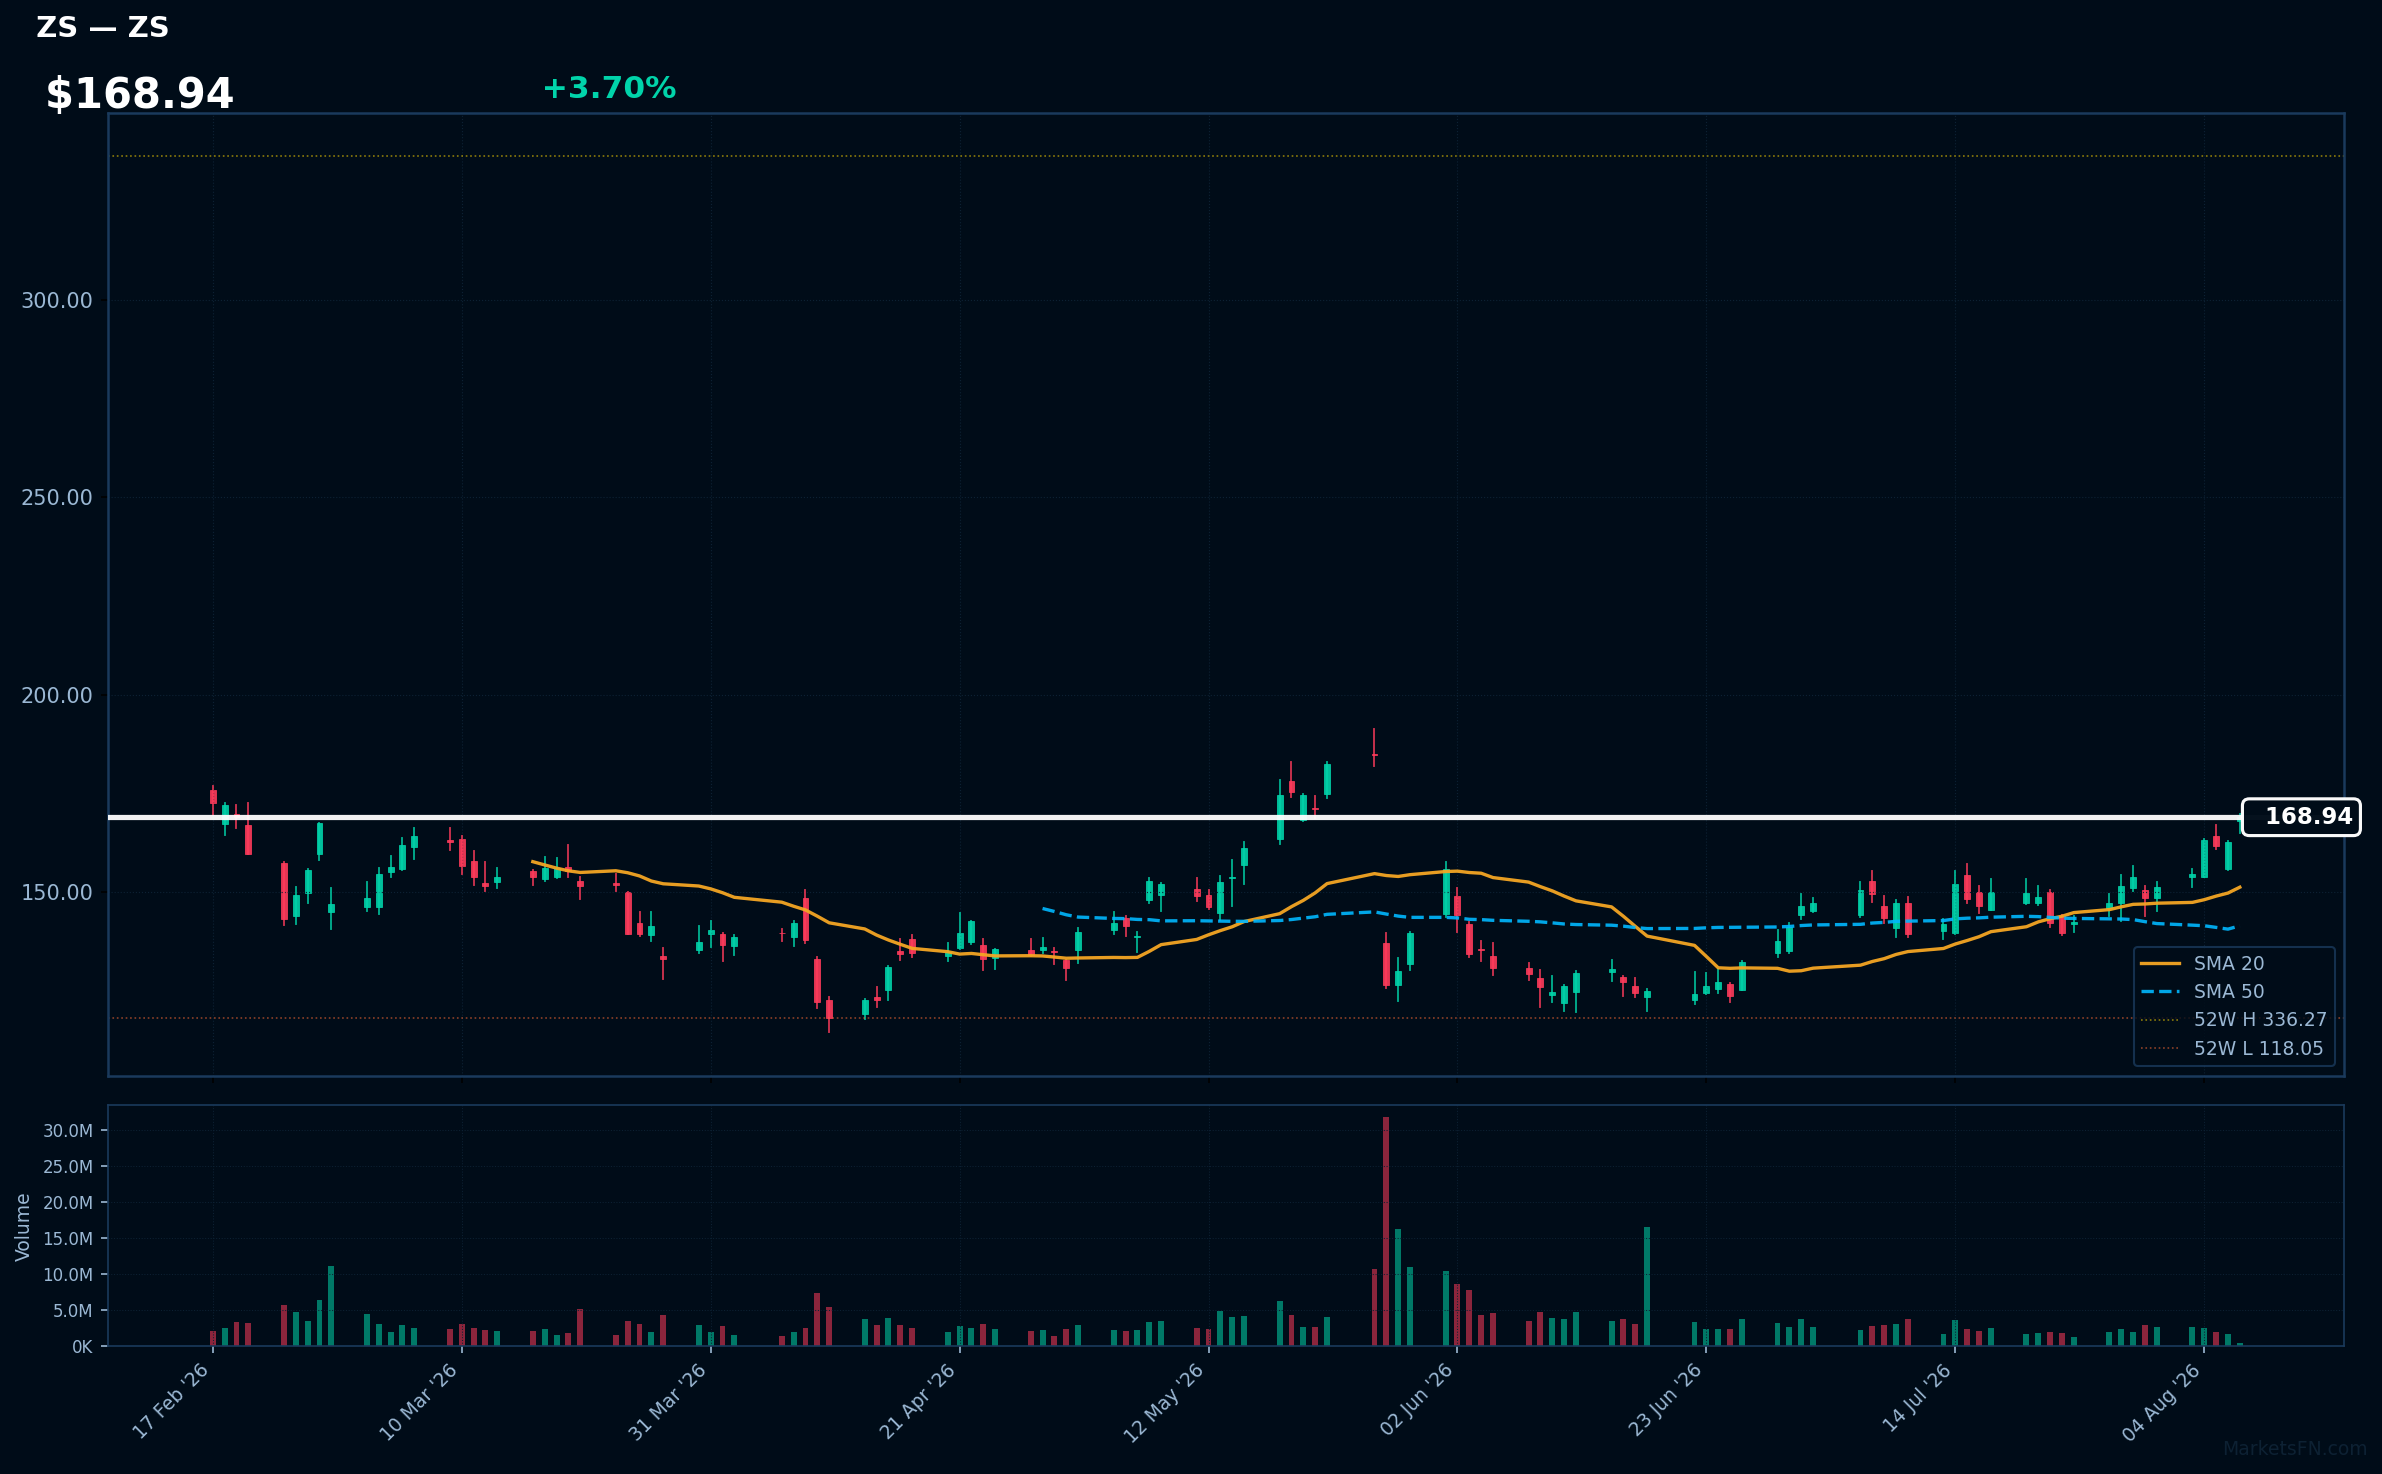The height and width of the screenshot is (1474, 2382).
Task: Click the 25.0M volume axis label
Action: (68, 1167)
